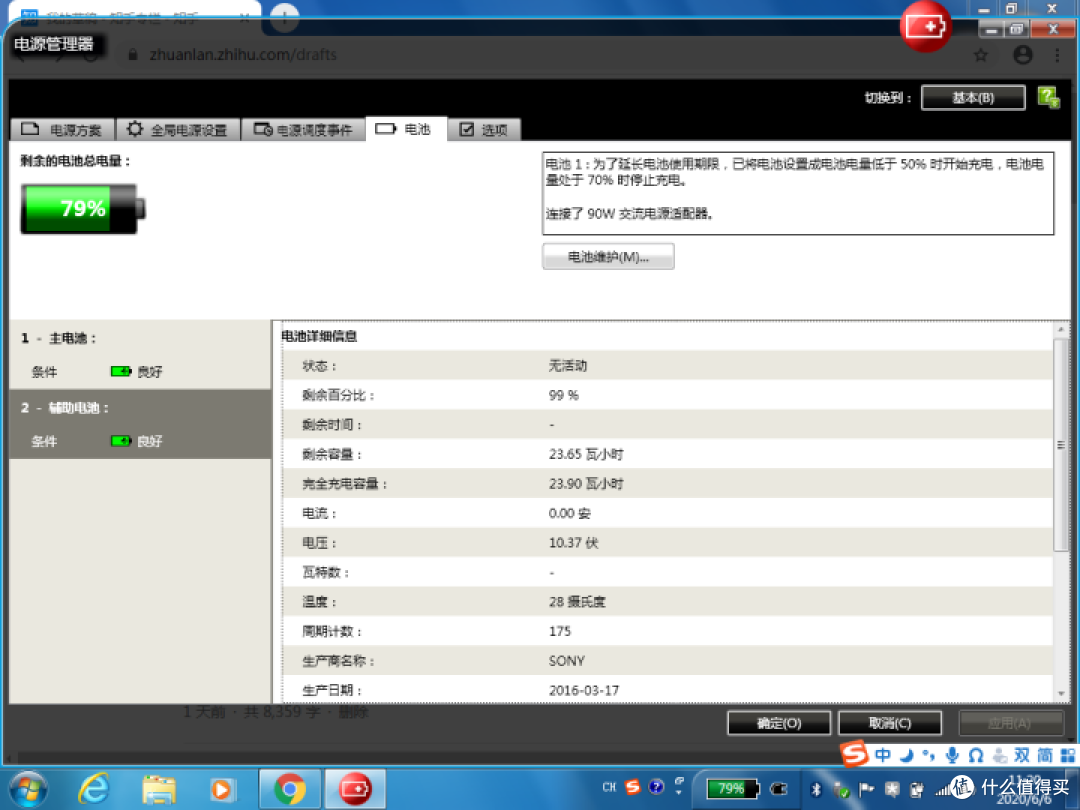This screenshot has width=1080, height=810.
Task: Click the taskbar power plug icon
Action: [779, 789]
